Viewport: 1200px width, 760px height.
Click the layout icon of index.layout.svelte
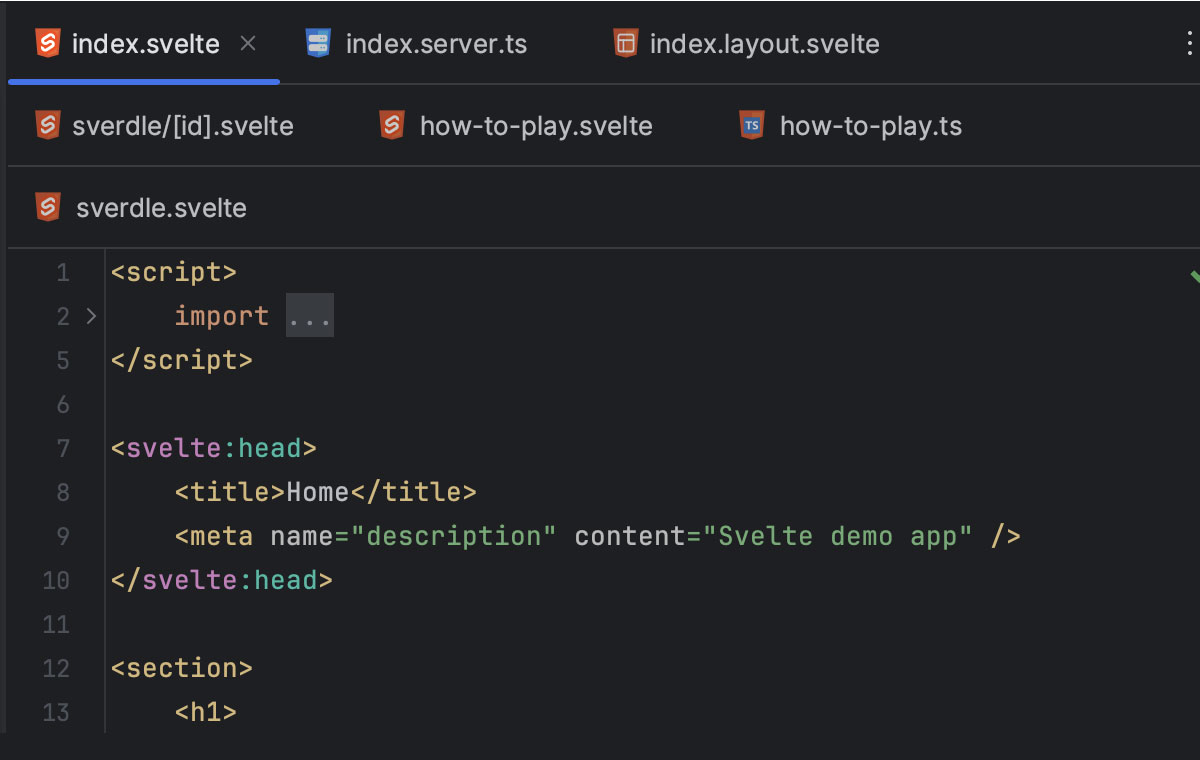625,44
